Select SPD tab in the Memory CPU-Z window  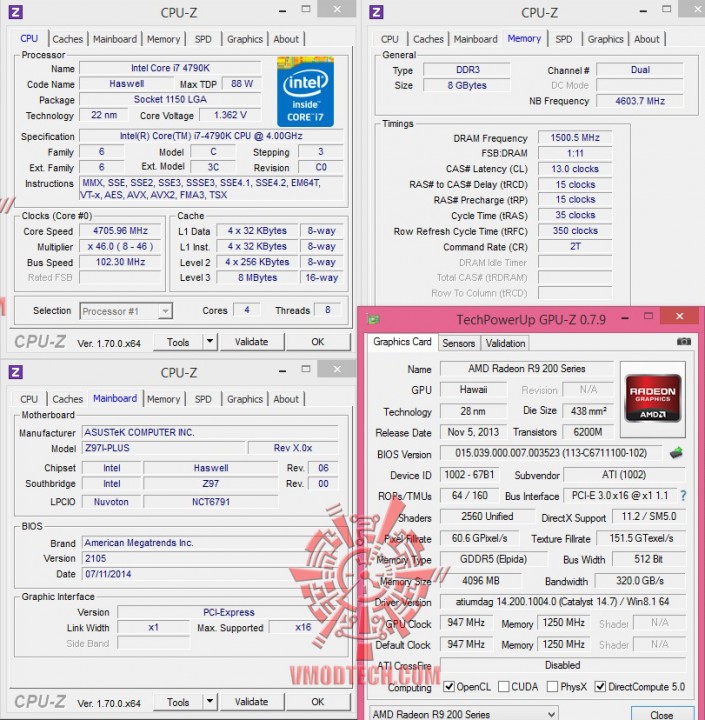(x=564, y=39)
